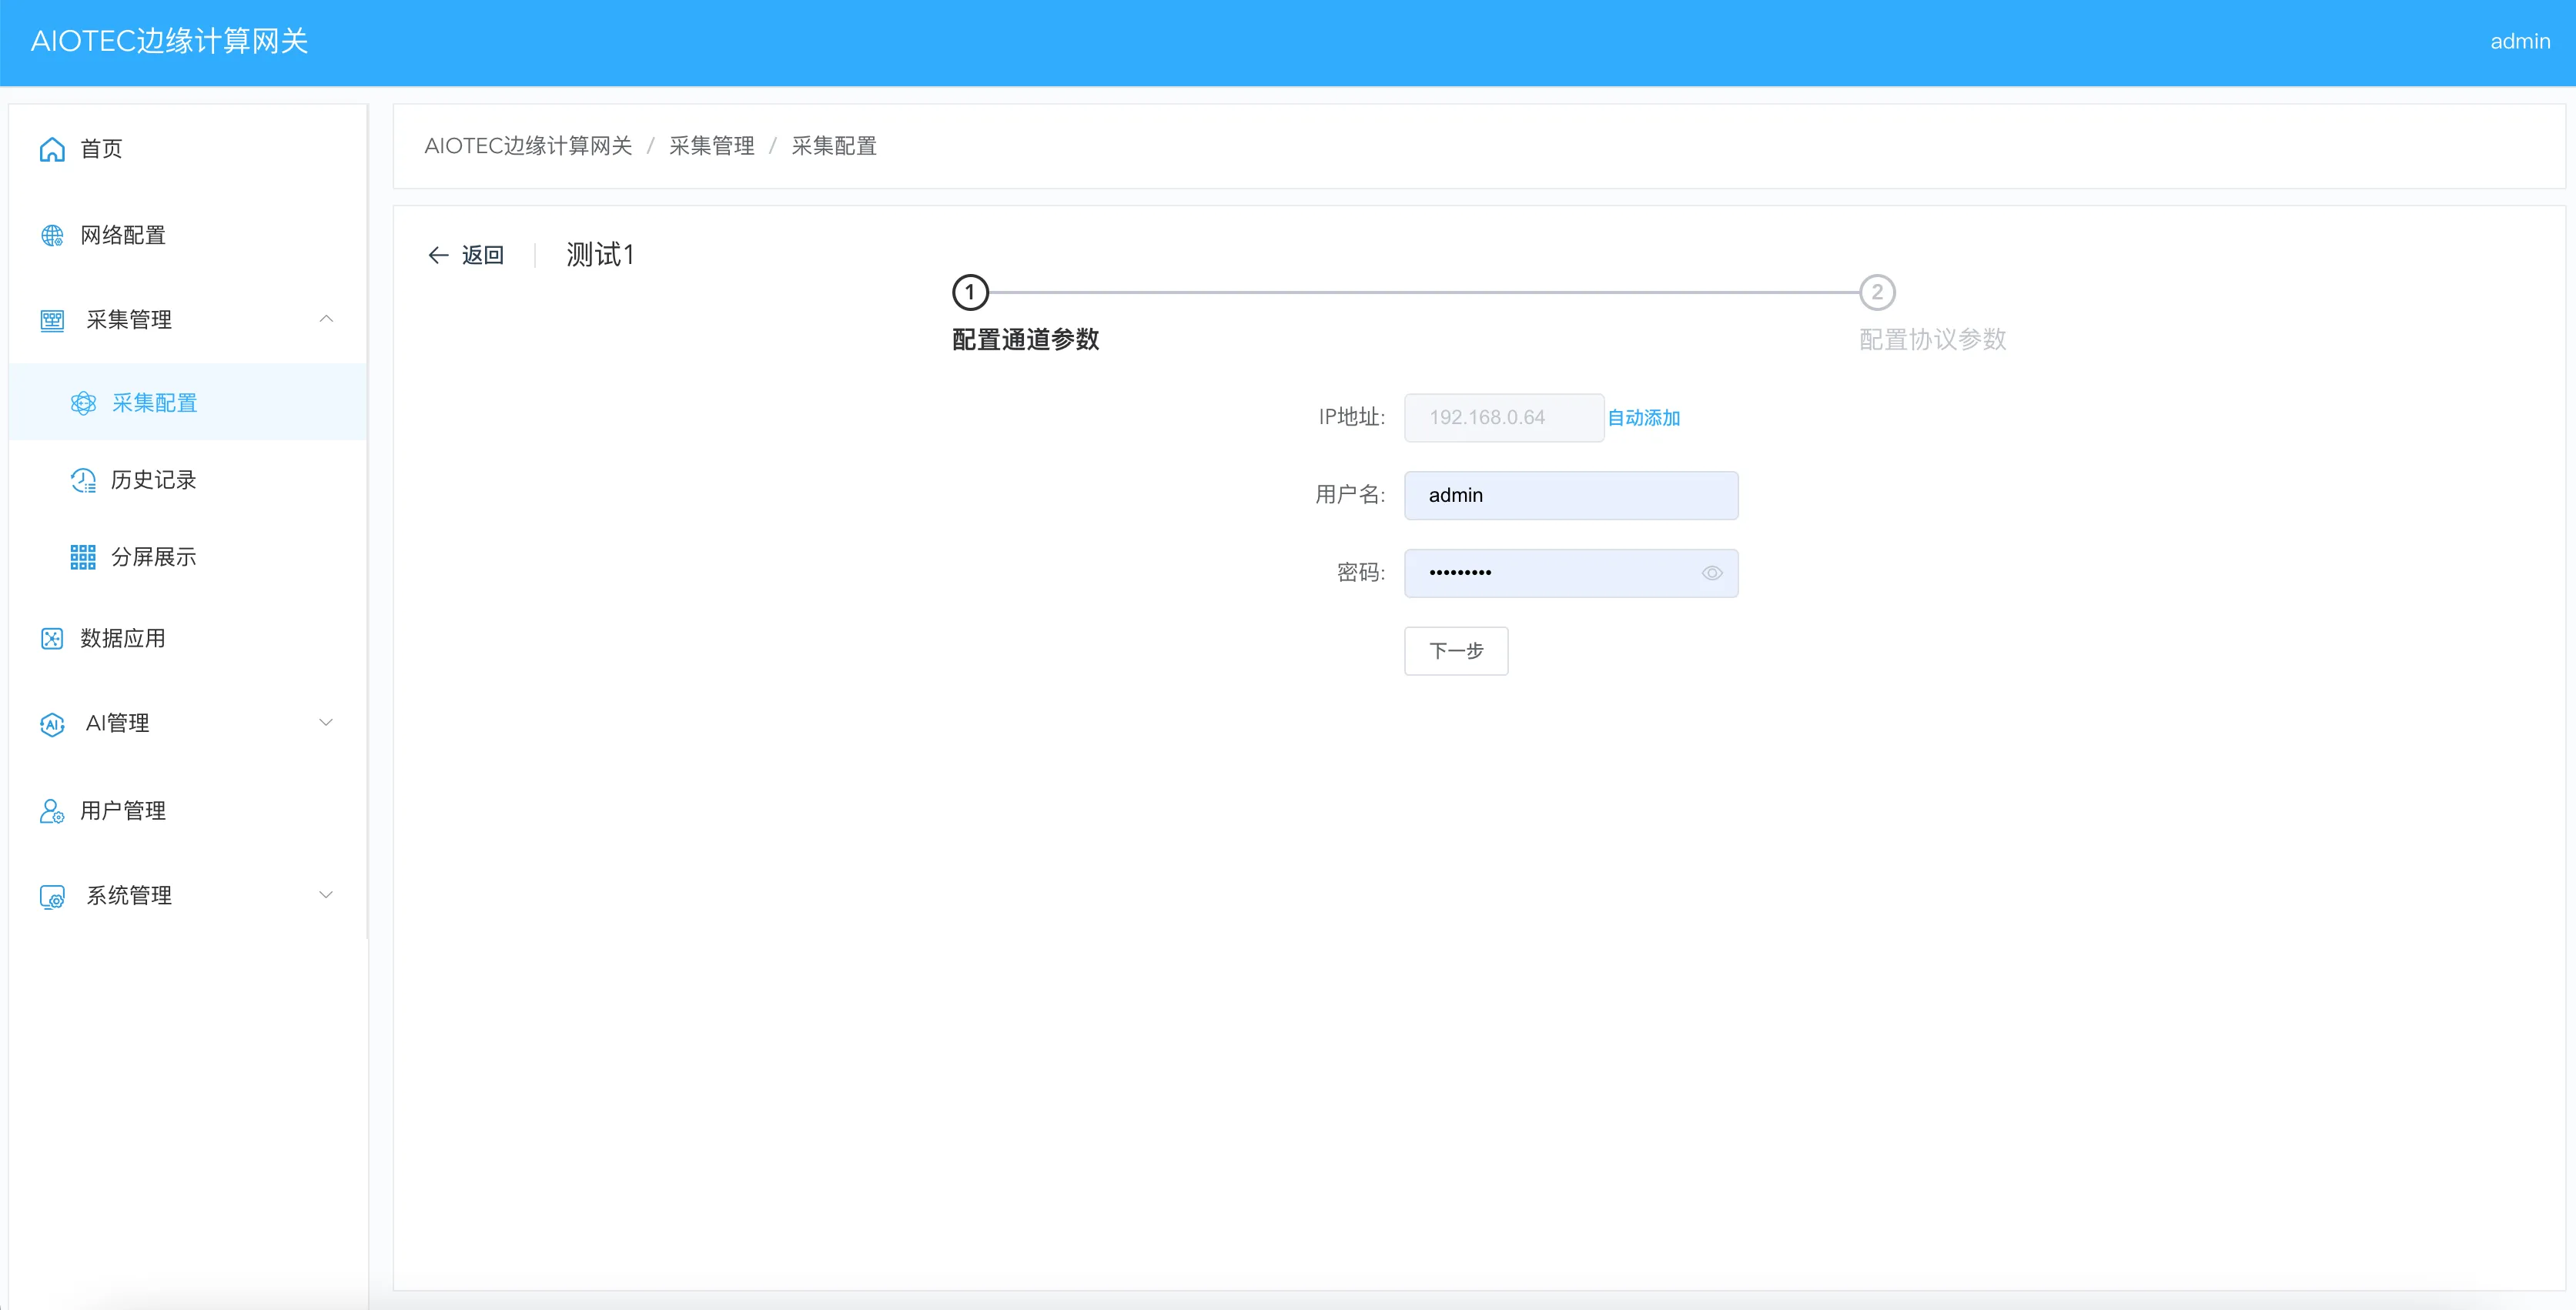Click the 历史记录 clock icon
This screenshot has width=2576, height=1310.
point(83,480)
